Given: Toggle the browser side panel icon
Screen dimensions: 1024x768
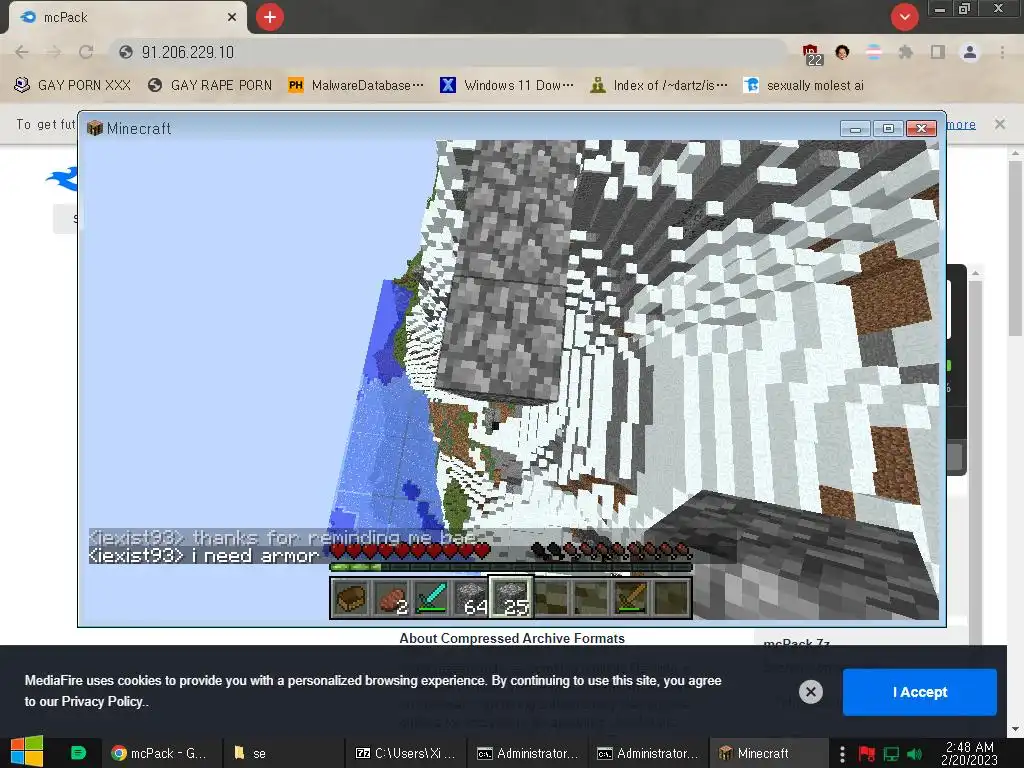Looking at the screenshot, I should [x=938, y=52].
